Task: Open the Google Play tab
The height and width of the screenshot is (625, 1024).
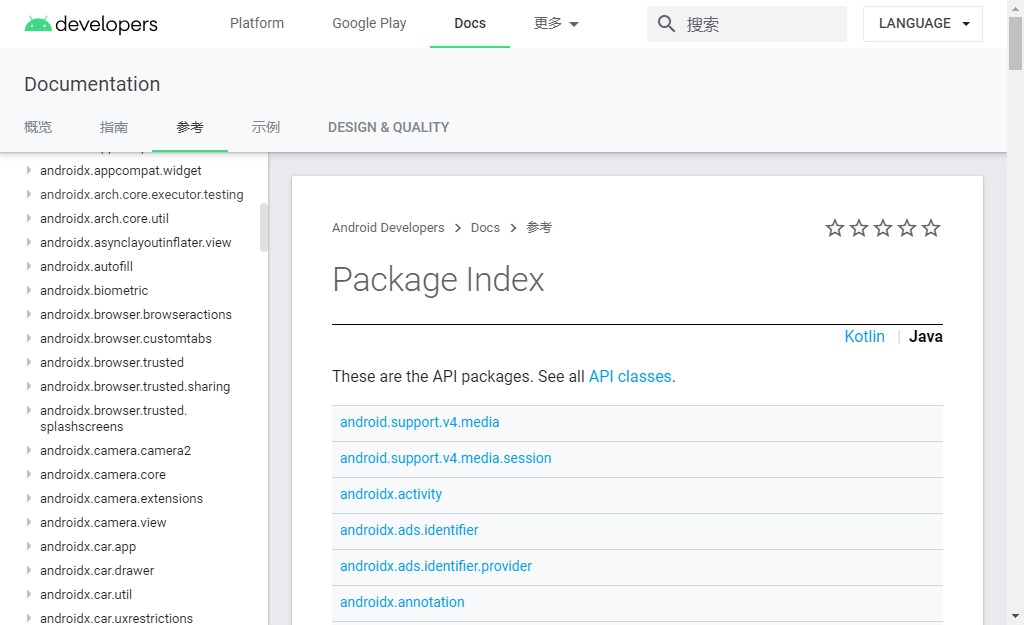Action: [369, 24]
